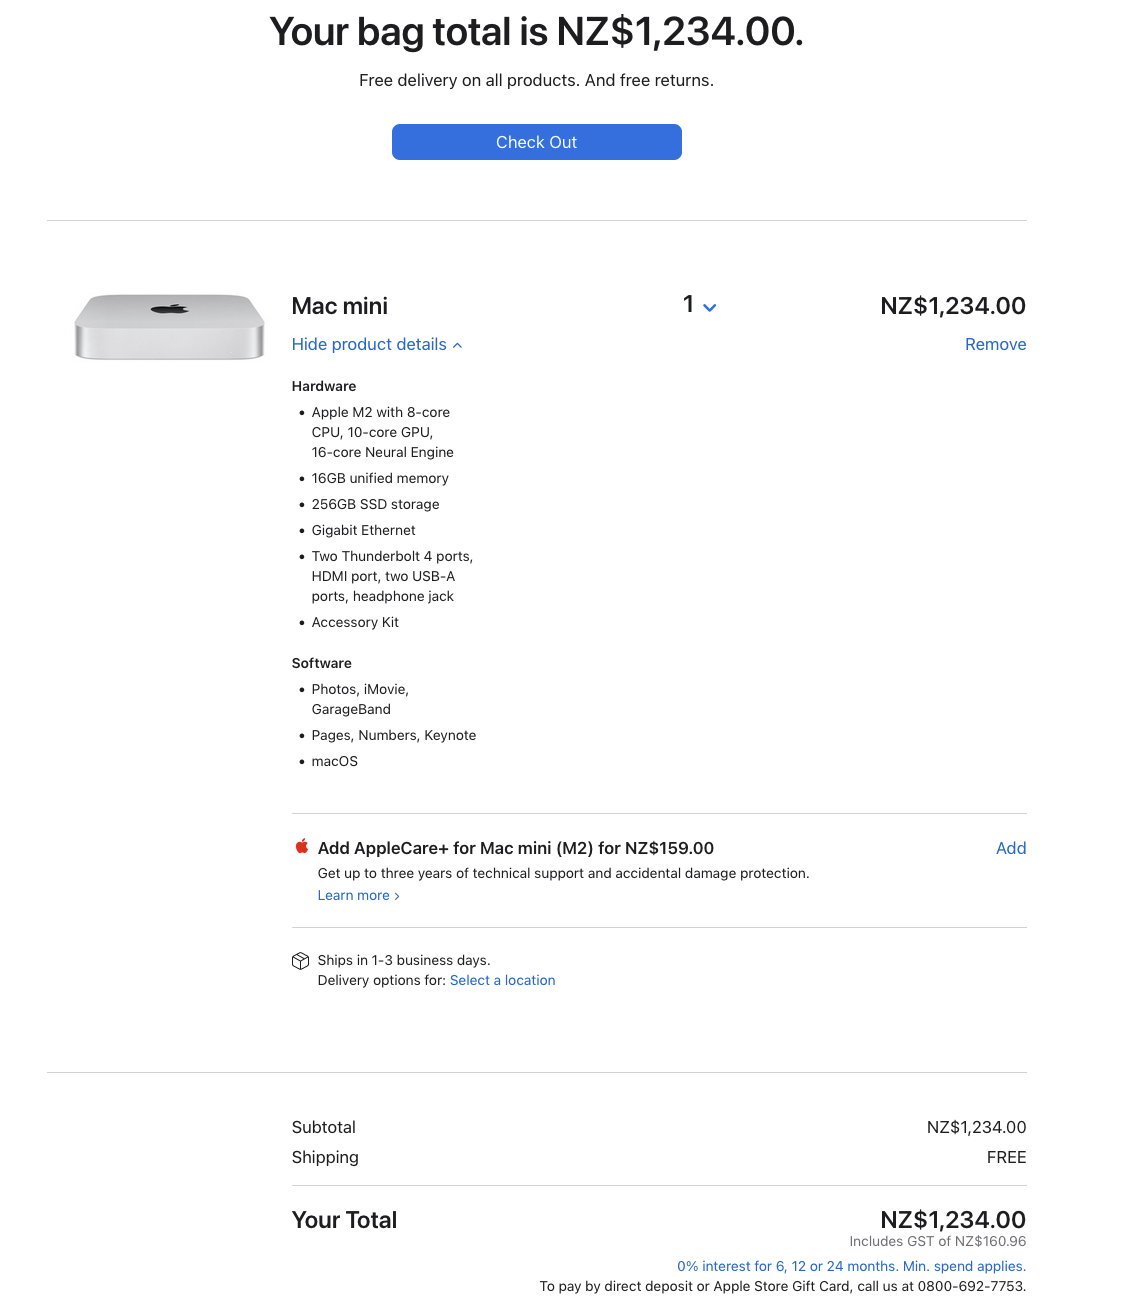1127x1308 pixels.
Task: Click the Hardware section heading
Action: point(323,386)
